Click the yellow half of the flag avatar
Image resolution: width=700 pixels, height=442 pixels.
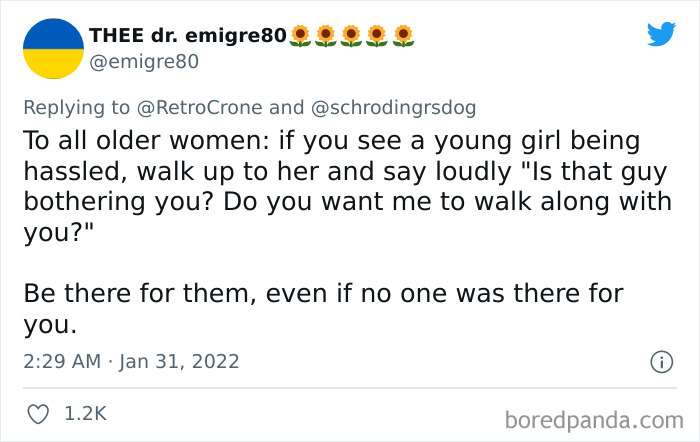pos(52,63)
